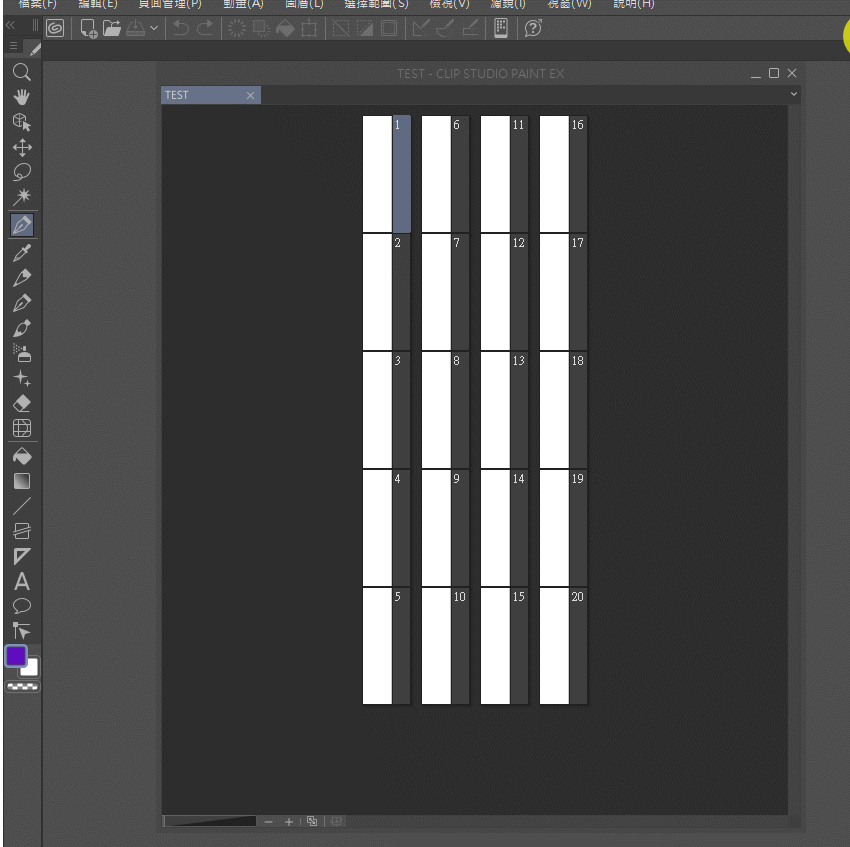The width and height of the screenshot is (850, 847).
Task: Open the tab list dropdown arrow
Action: tap(794, 94)
